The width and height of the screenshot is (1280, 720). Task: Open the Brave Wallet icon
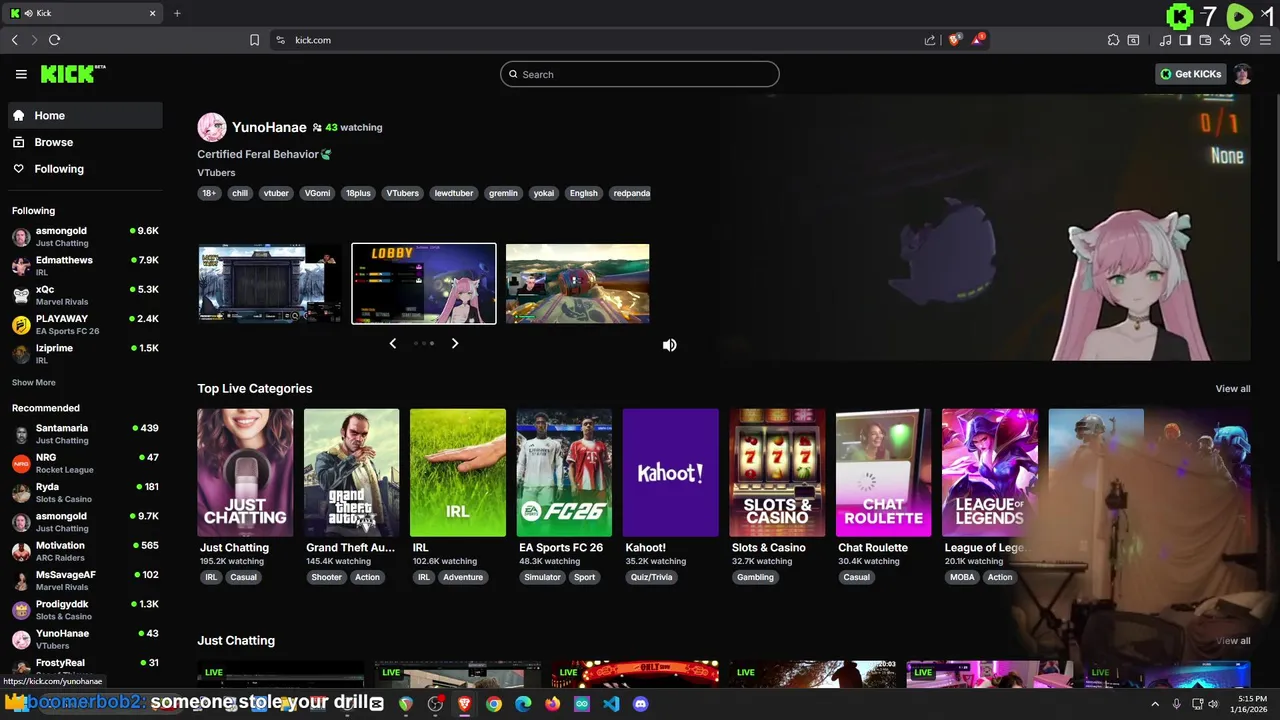tap(1205, 40)
